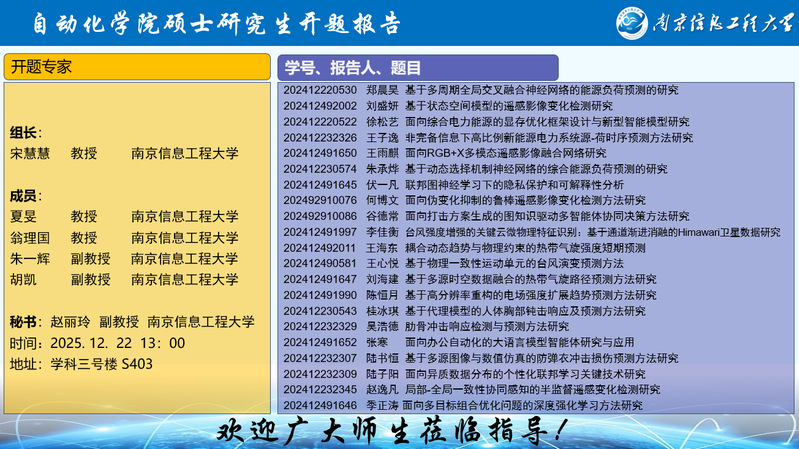Click the address 学科三号楼 S403

click(x=102, y=364)
